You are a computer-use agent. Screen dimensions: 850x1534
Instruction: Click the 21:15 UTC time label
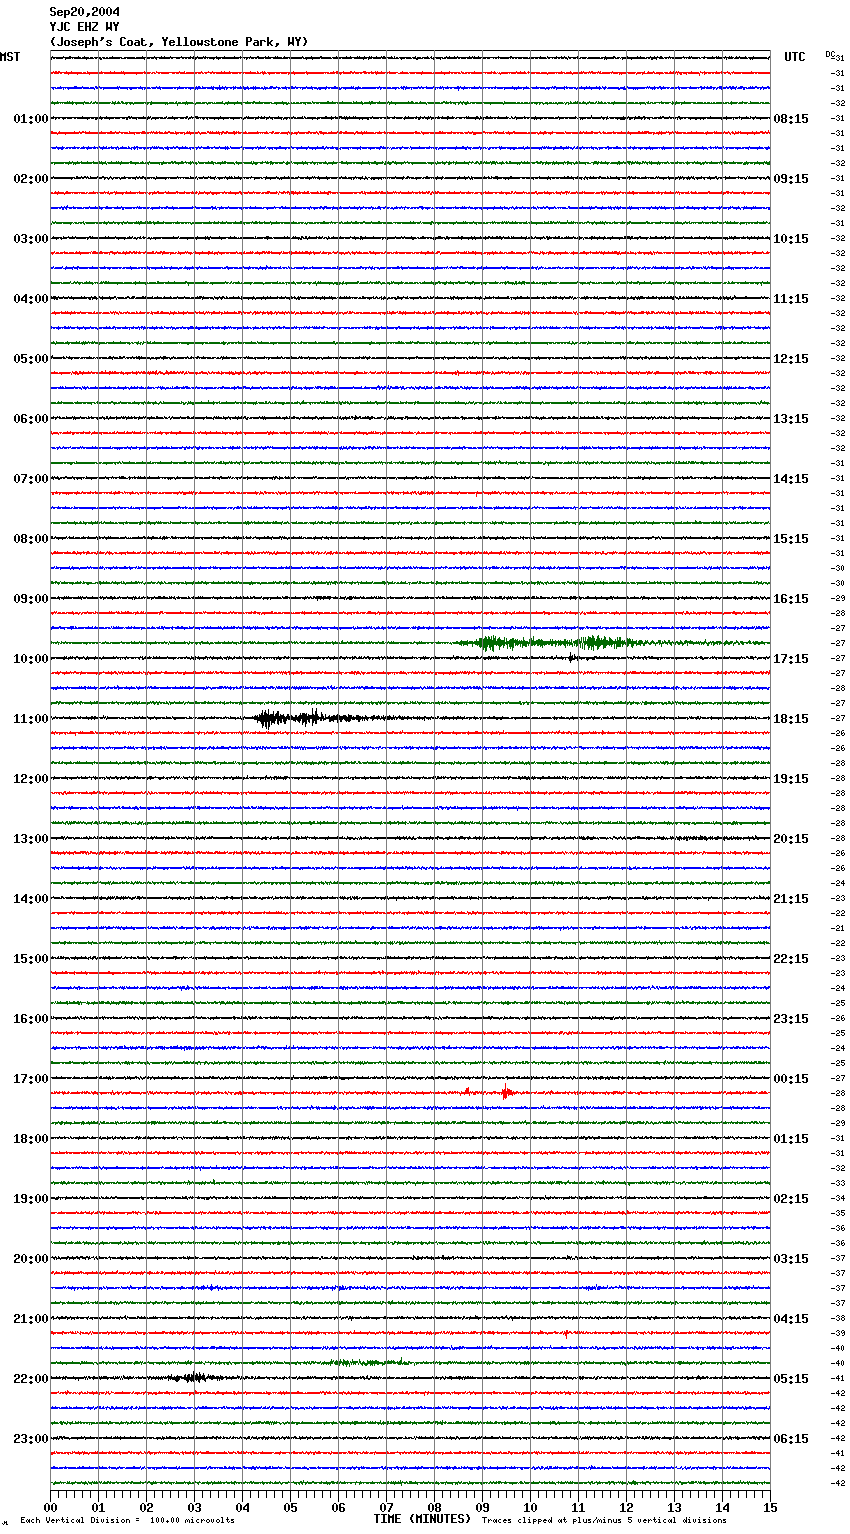[791, 899]
